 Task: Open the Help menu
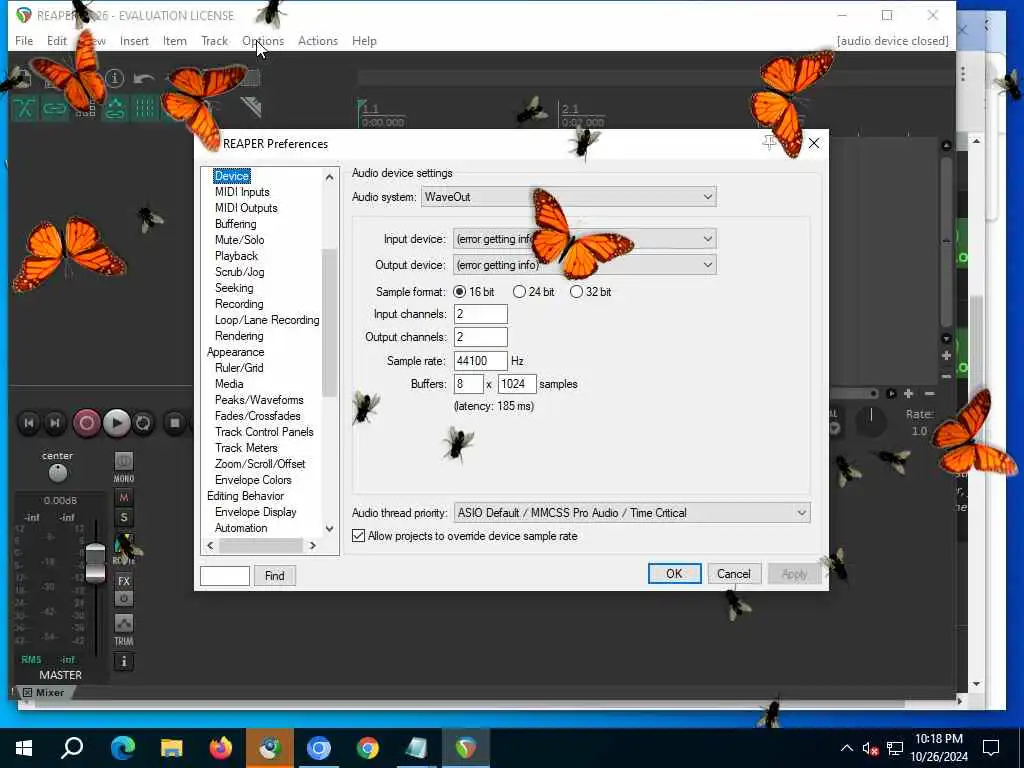pos(364,40)
